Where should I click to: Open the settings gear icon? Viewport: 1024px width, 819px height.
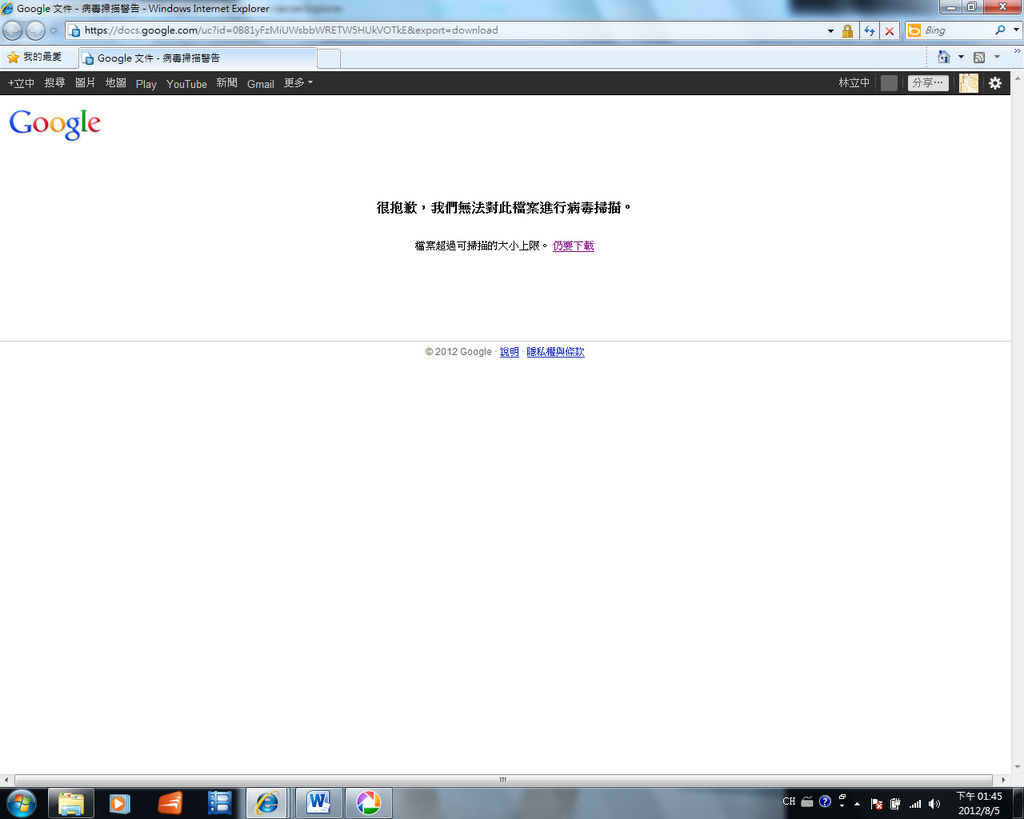995,83
